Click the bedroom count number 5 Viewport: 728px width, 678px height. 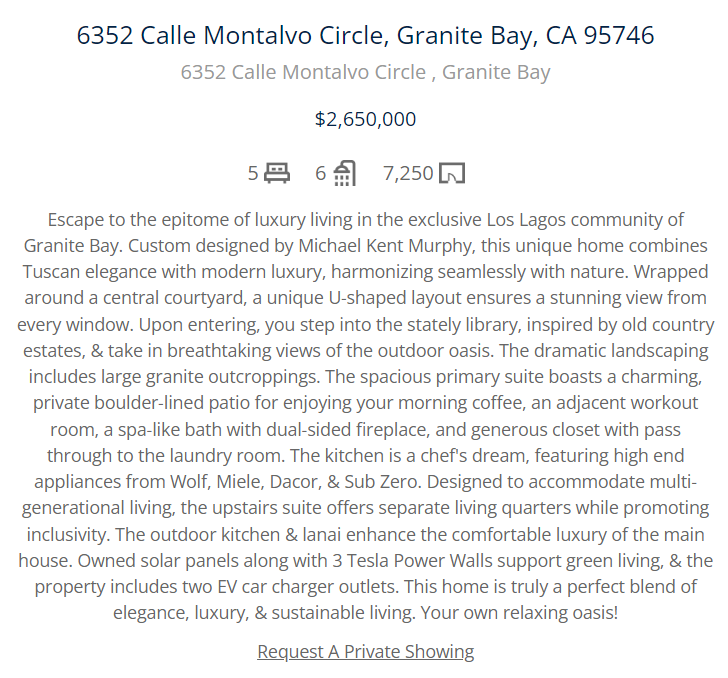[253, 173]
